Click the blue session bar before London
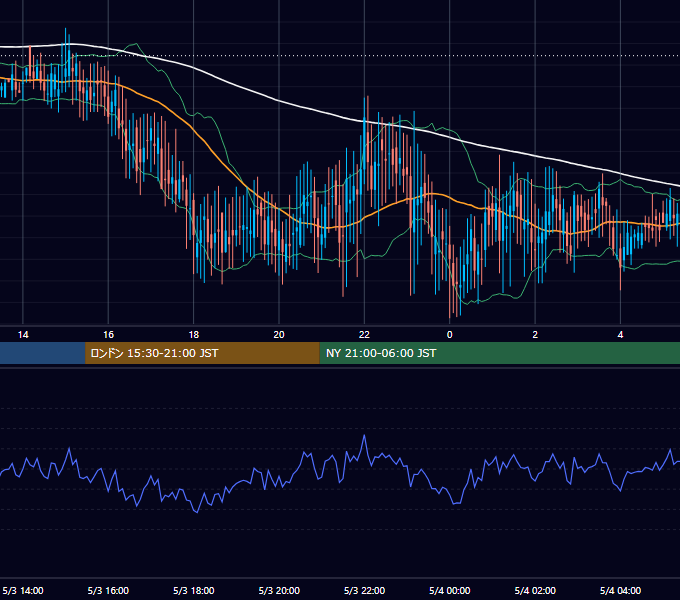Screen dimensions: 680x600 point(42,353)
